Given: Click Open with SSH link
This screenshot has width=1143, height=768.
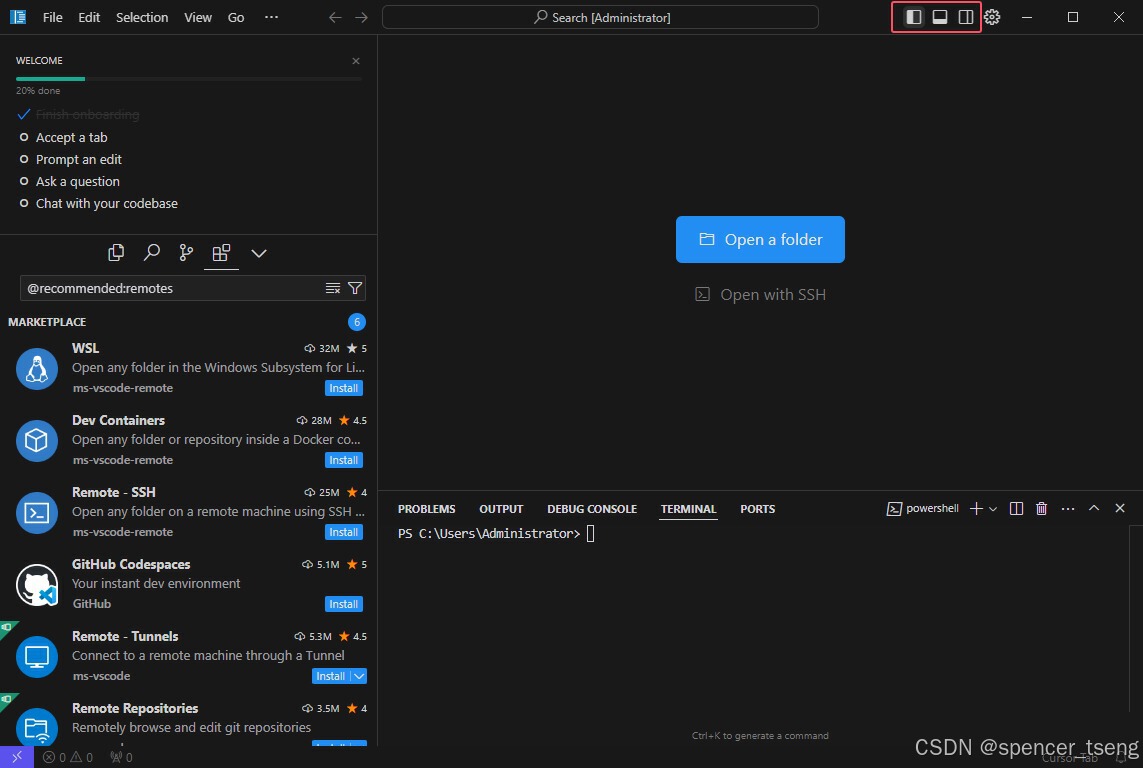Looking at the screenshot, I should pos(760,294).
